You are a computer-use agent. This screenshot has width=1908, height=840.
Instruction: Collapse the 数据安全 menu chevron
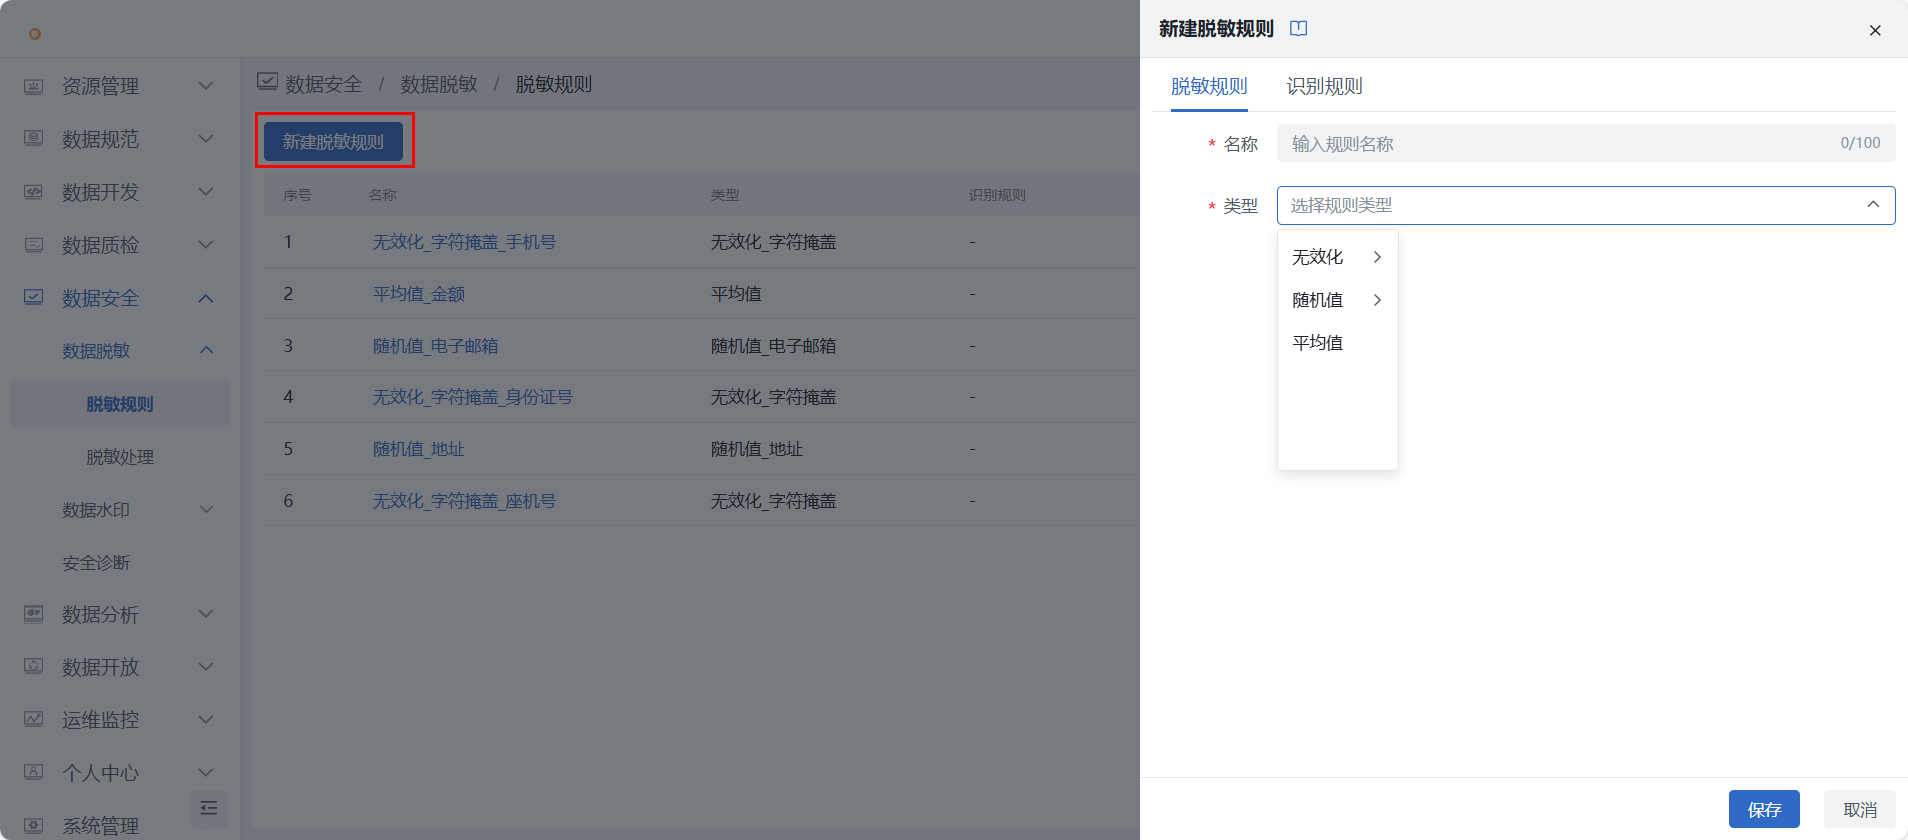[206, 298]
